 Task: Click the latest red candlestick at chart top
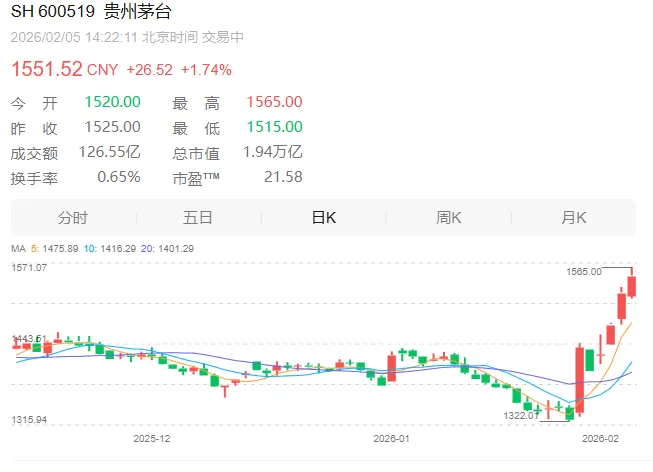pos(632,286)
